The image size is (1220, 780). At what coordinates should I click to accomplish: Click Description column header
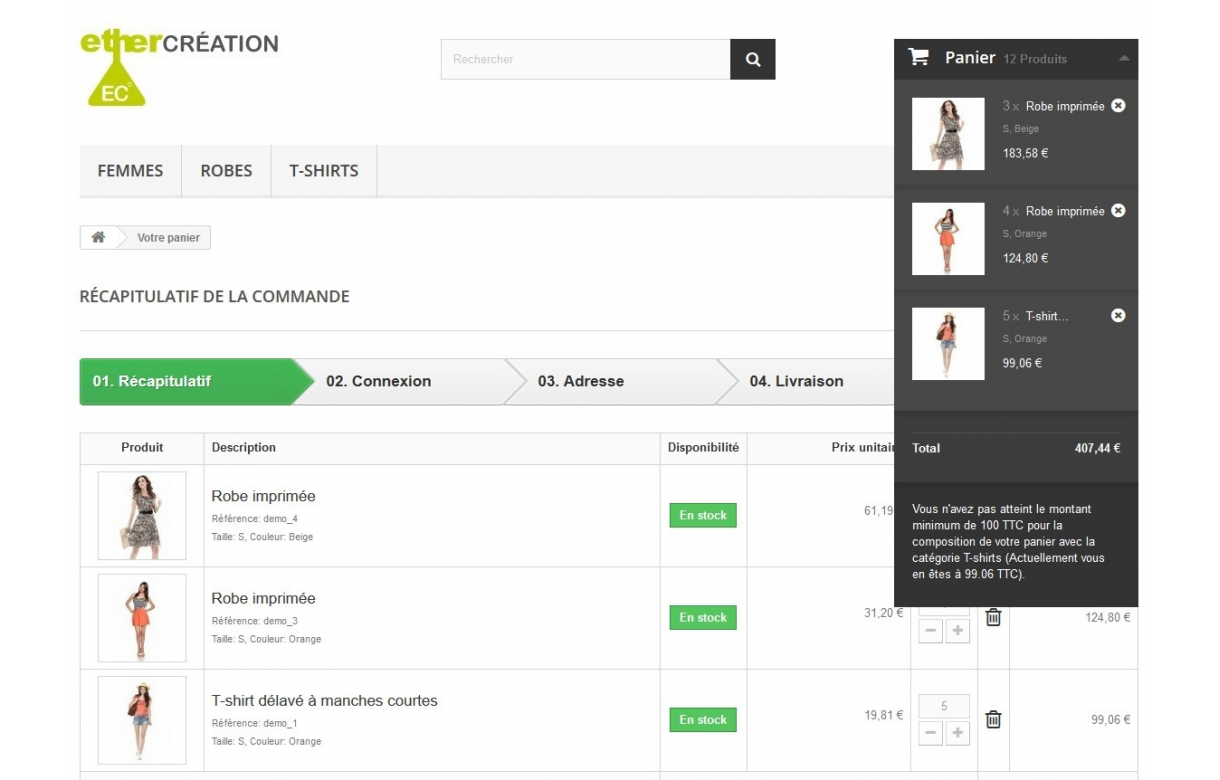point(243,448)
